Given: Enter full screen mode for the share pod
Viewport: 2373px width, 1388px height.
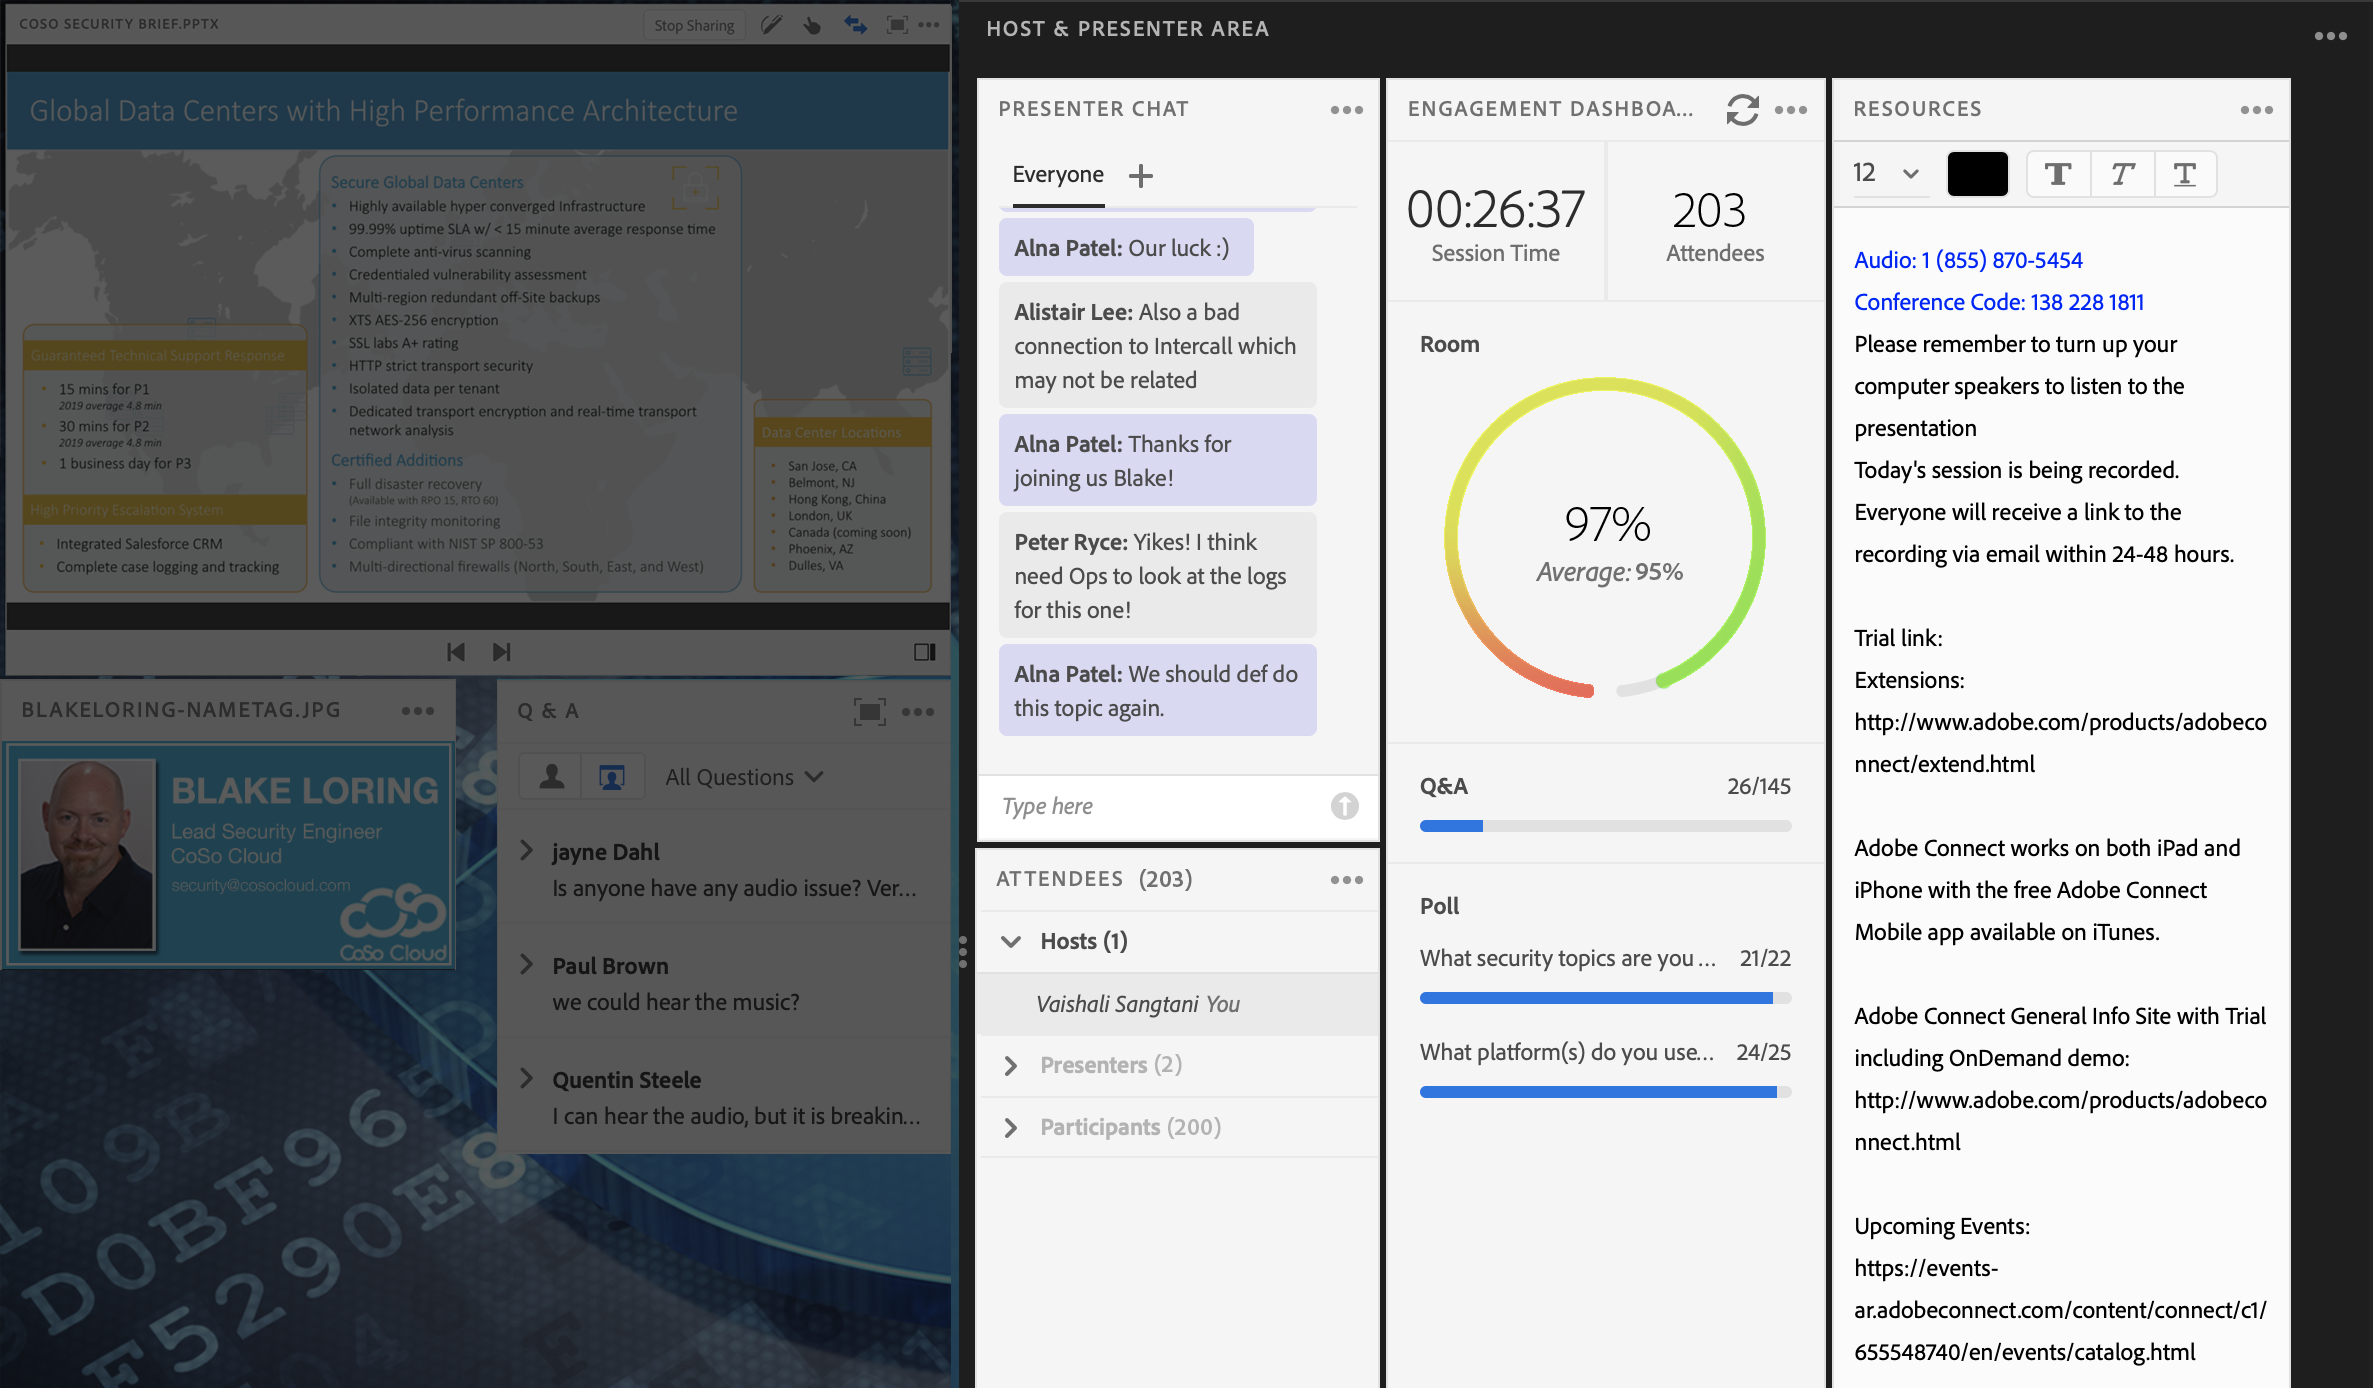Looking at the screenshot, I should tap(896, 25).
